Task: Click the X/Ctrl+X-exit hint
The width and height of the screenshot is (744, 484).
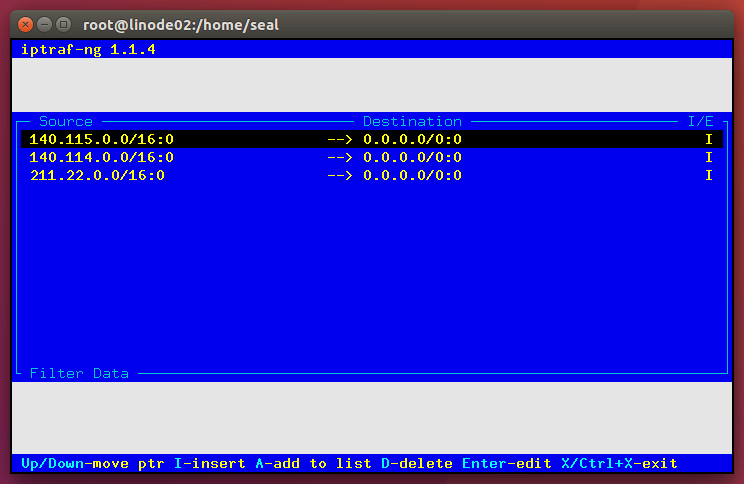Action: tap(619, 463)
